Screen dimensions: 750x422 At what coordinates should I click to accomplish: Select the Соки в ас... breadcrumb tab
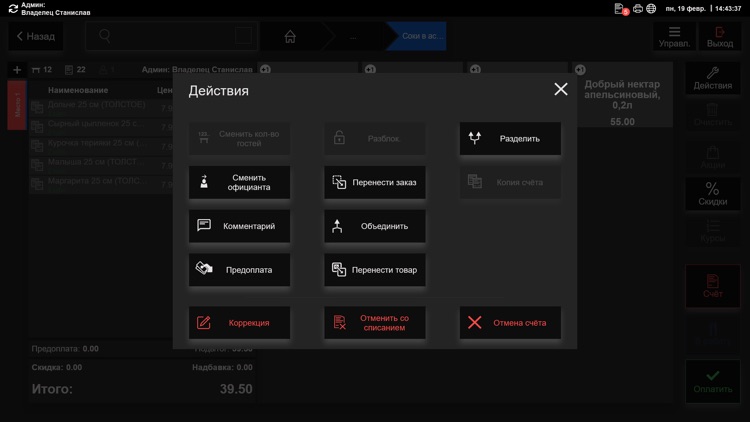[417, 36]
